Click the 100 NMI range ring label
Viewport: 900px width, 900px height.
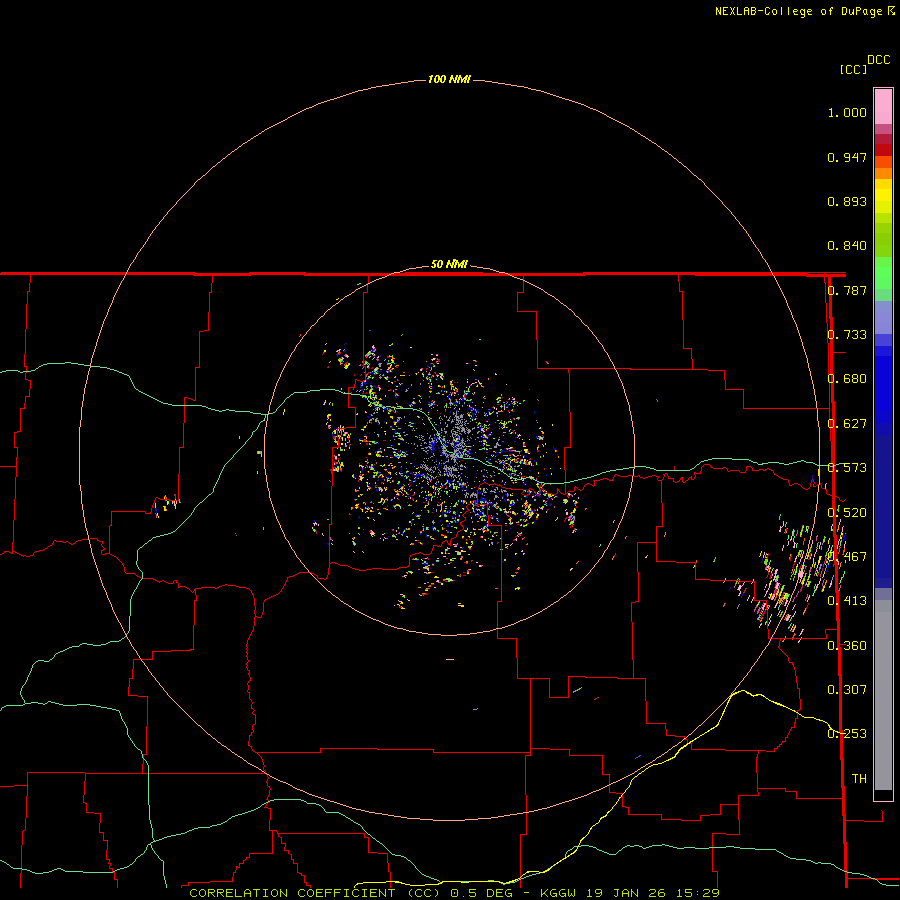(449, 79)
